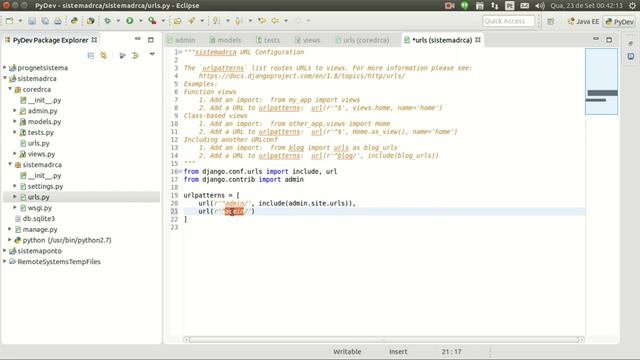Click the clock date in top panel
Viewport: 640px width, 360px height.
tap(587, 6)
